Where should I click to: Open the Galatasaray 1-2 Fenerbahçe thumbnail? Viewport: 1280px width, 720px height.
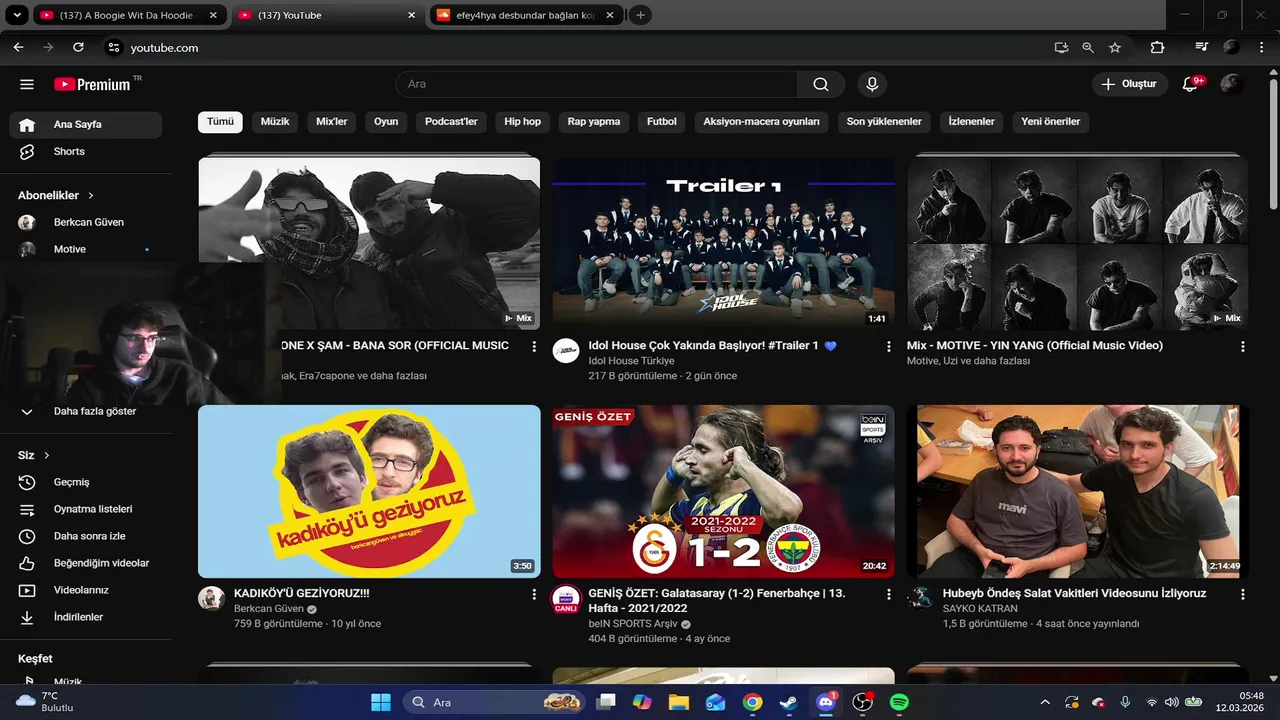click(723, 491)
